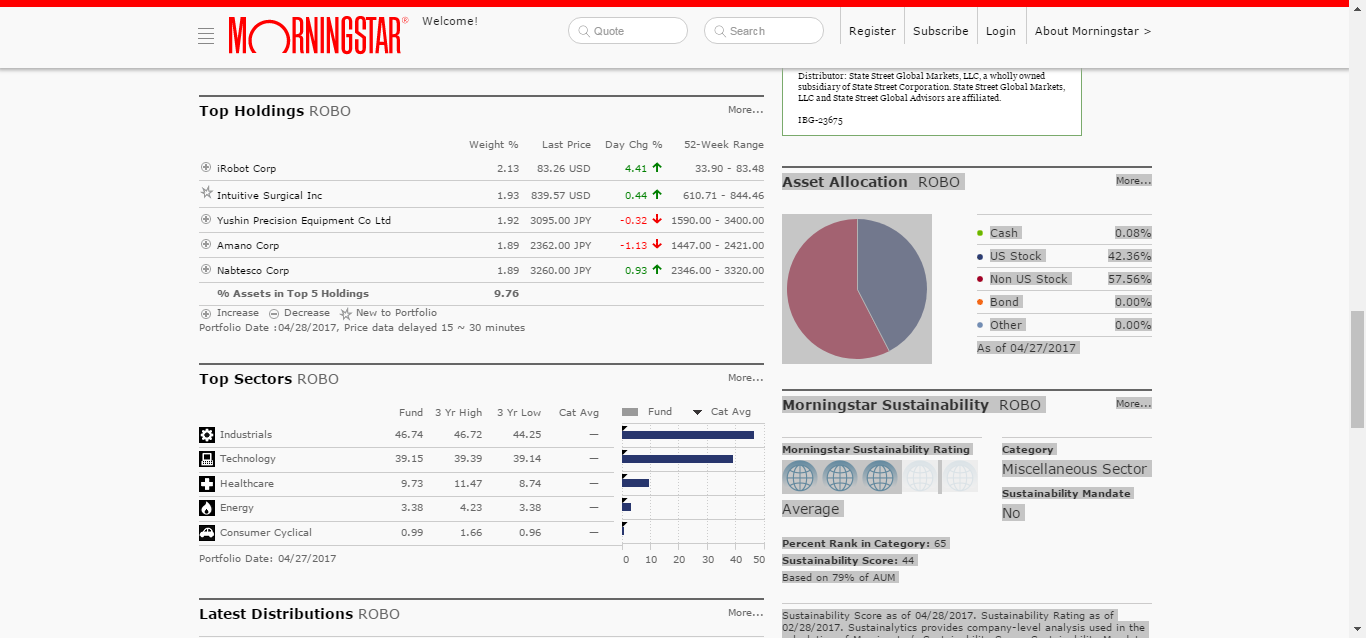Open the Login link
This screenshot has width=1366, height=638.
click(x=1001, y=31)
